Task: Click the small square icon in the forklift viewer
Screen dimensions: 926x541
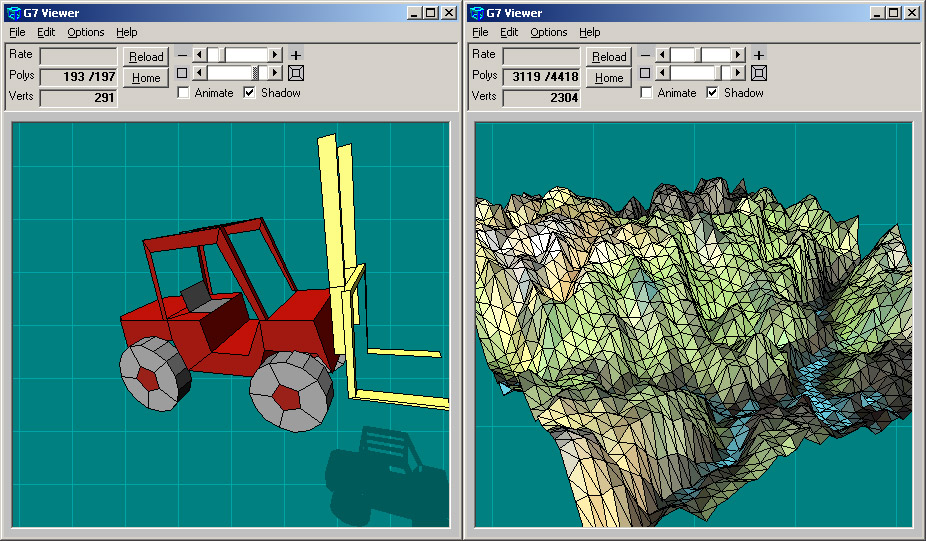Action: pos(181,73)
